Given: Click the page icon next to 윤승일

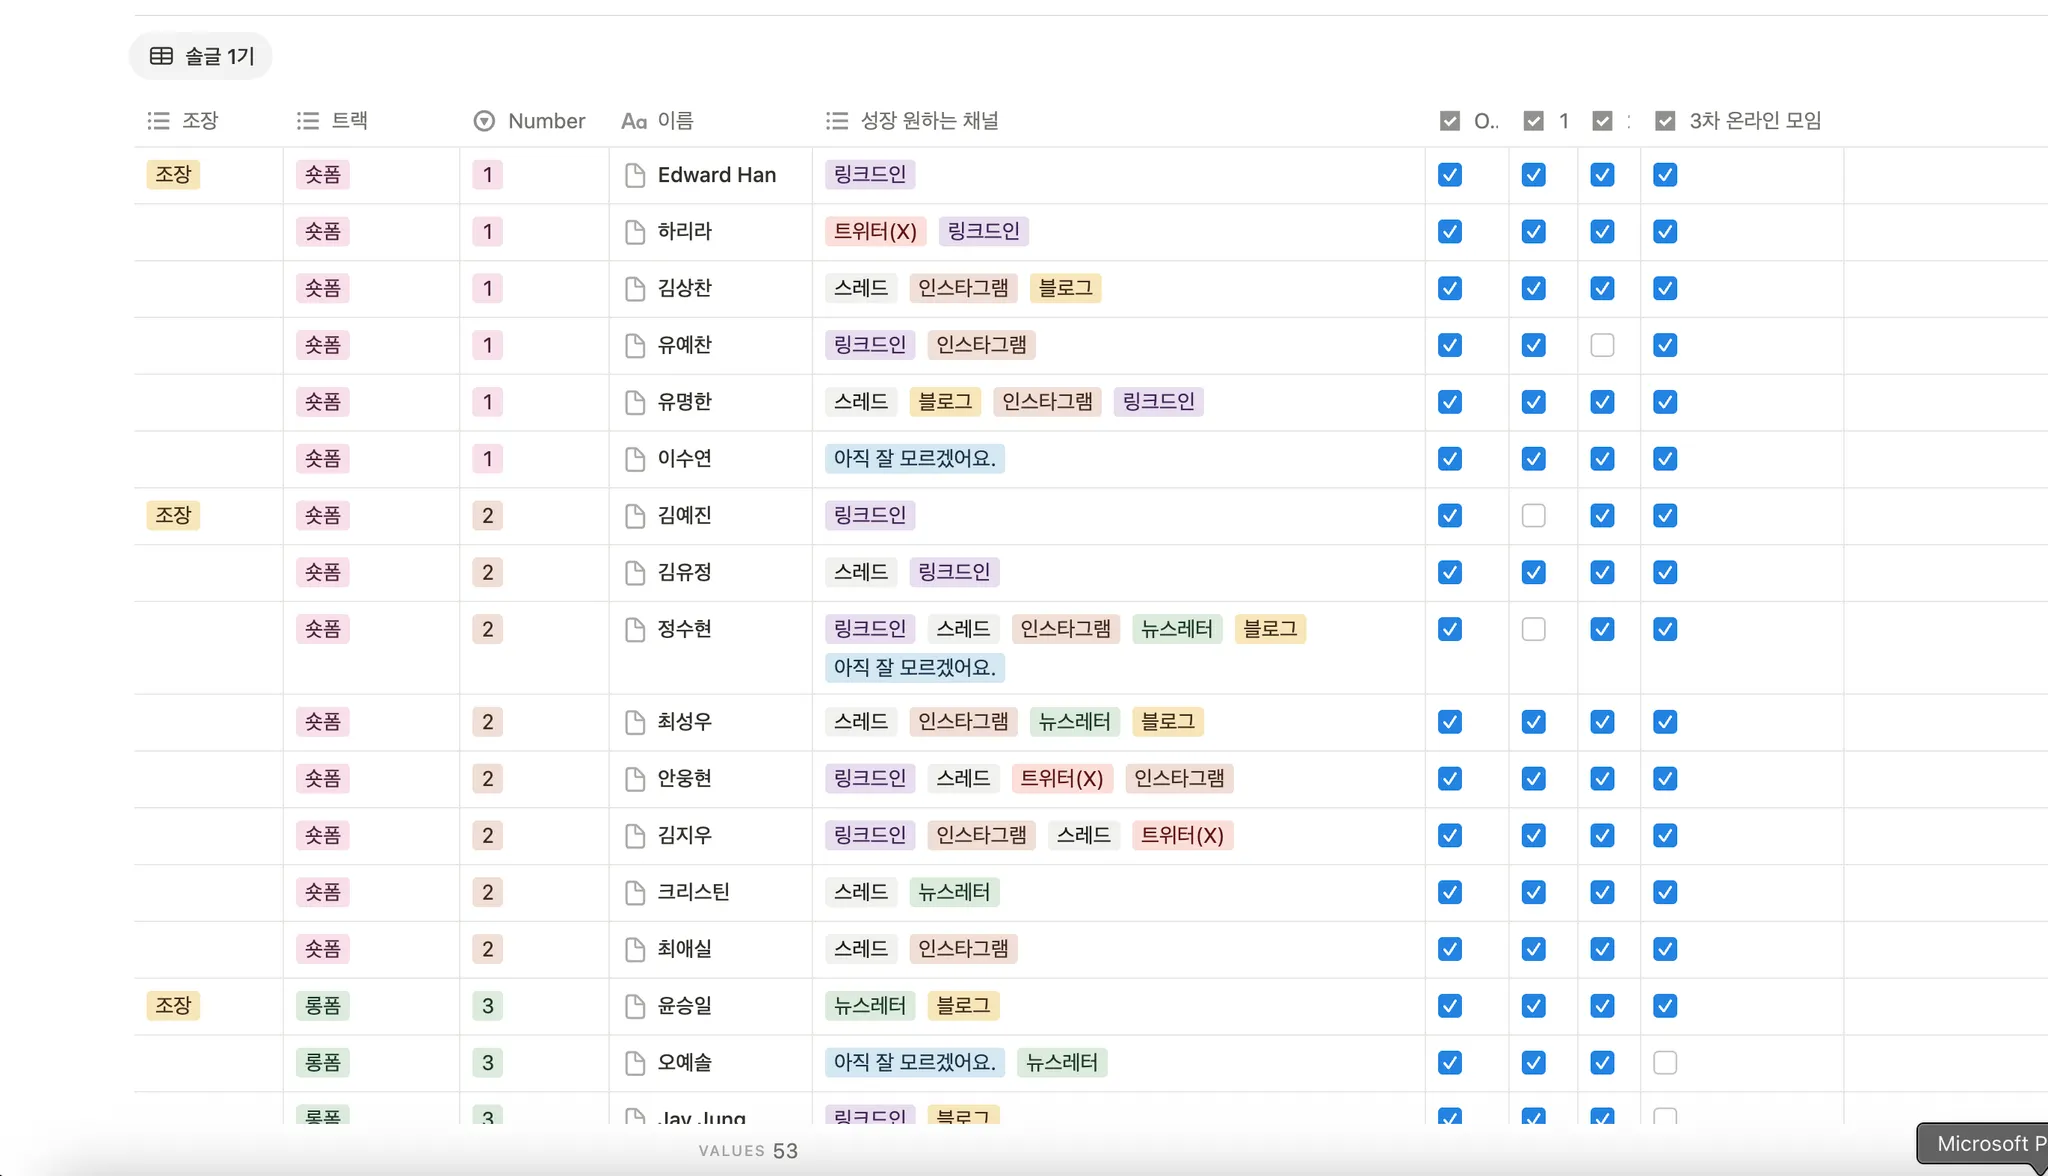Looking at the screenshot, I should click(634, 1006).
